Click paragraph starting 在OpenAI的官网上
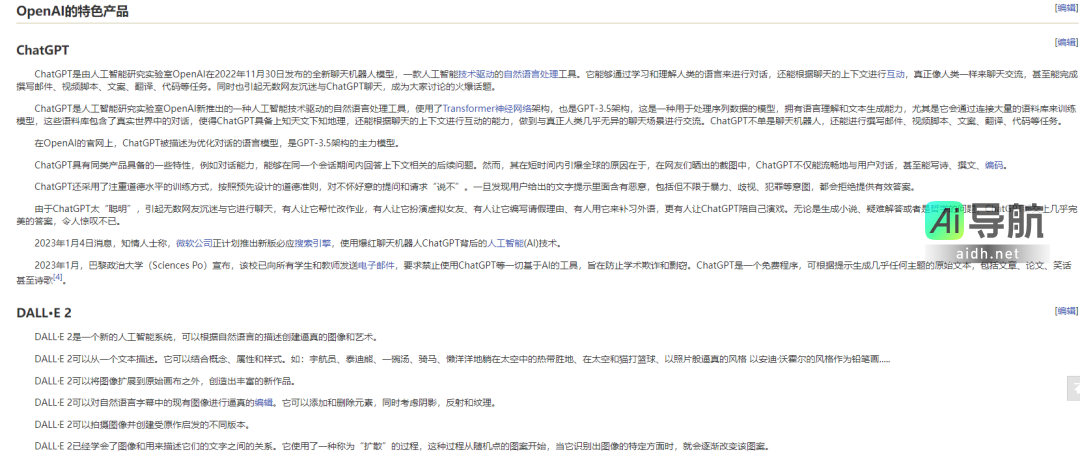The height and width of the screenshot is (465, 1080). coord(216,143)
